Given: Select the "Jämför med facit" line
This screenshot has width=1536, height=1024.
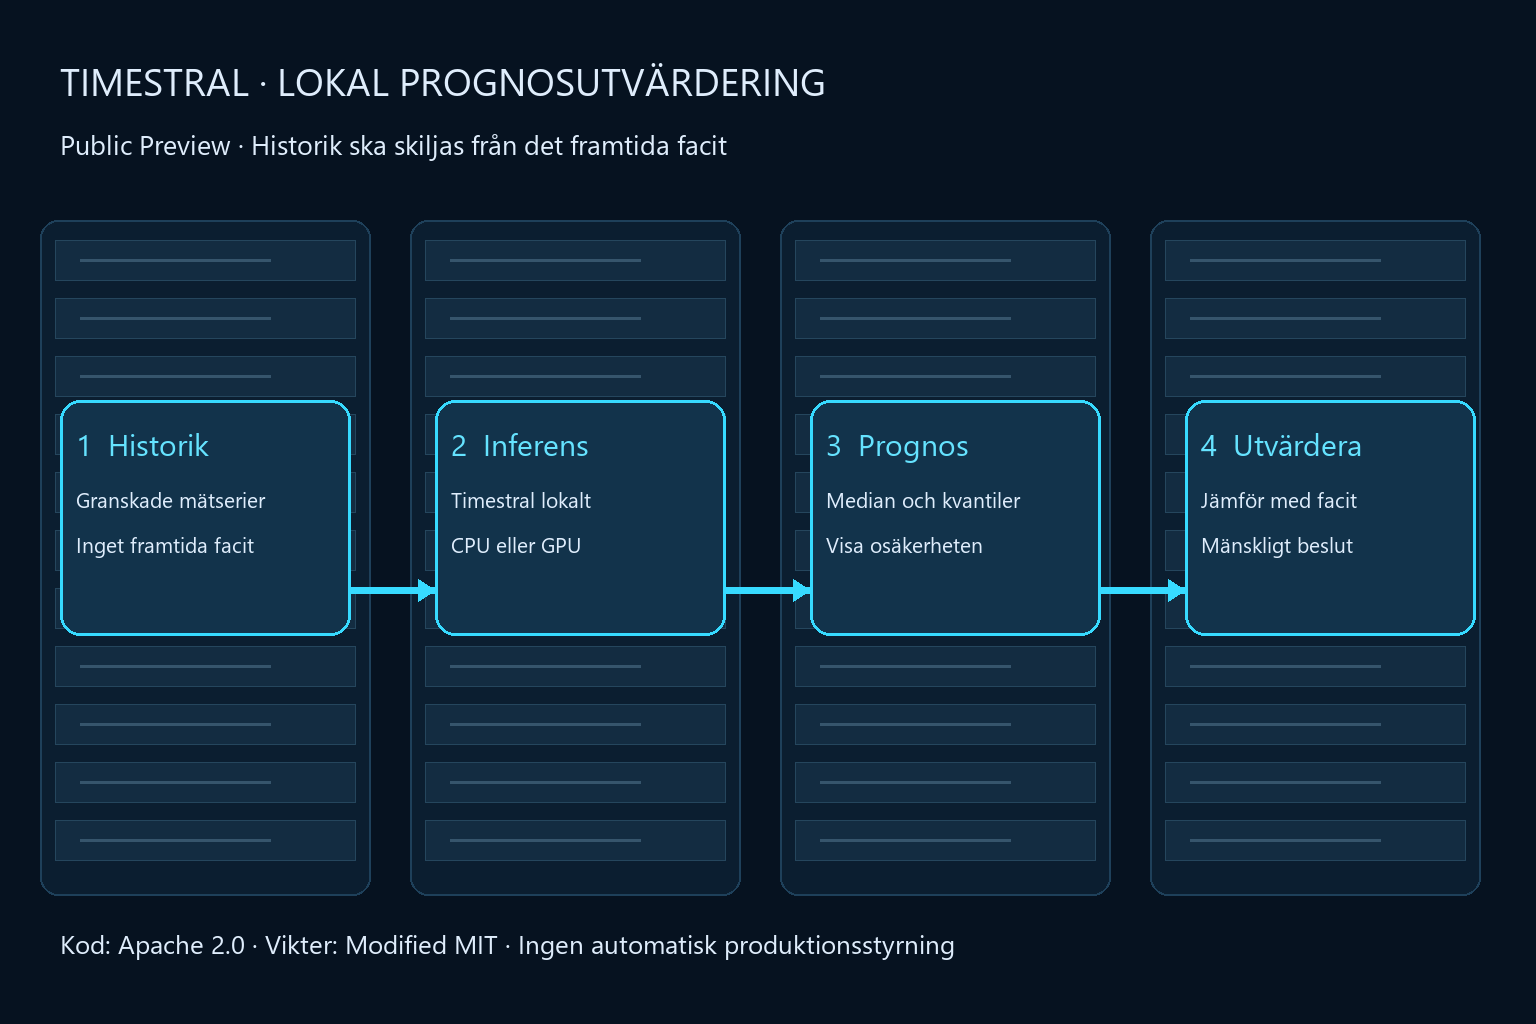Looking at the screenshot, I should click(1279, 501).
